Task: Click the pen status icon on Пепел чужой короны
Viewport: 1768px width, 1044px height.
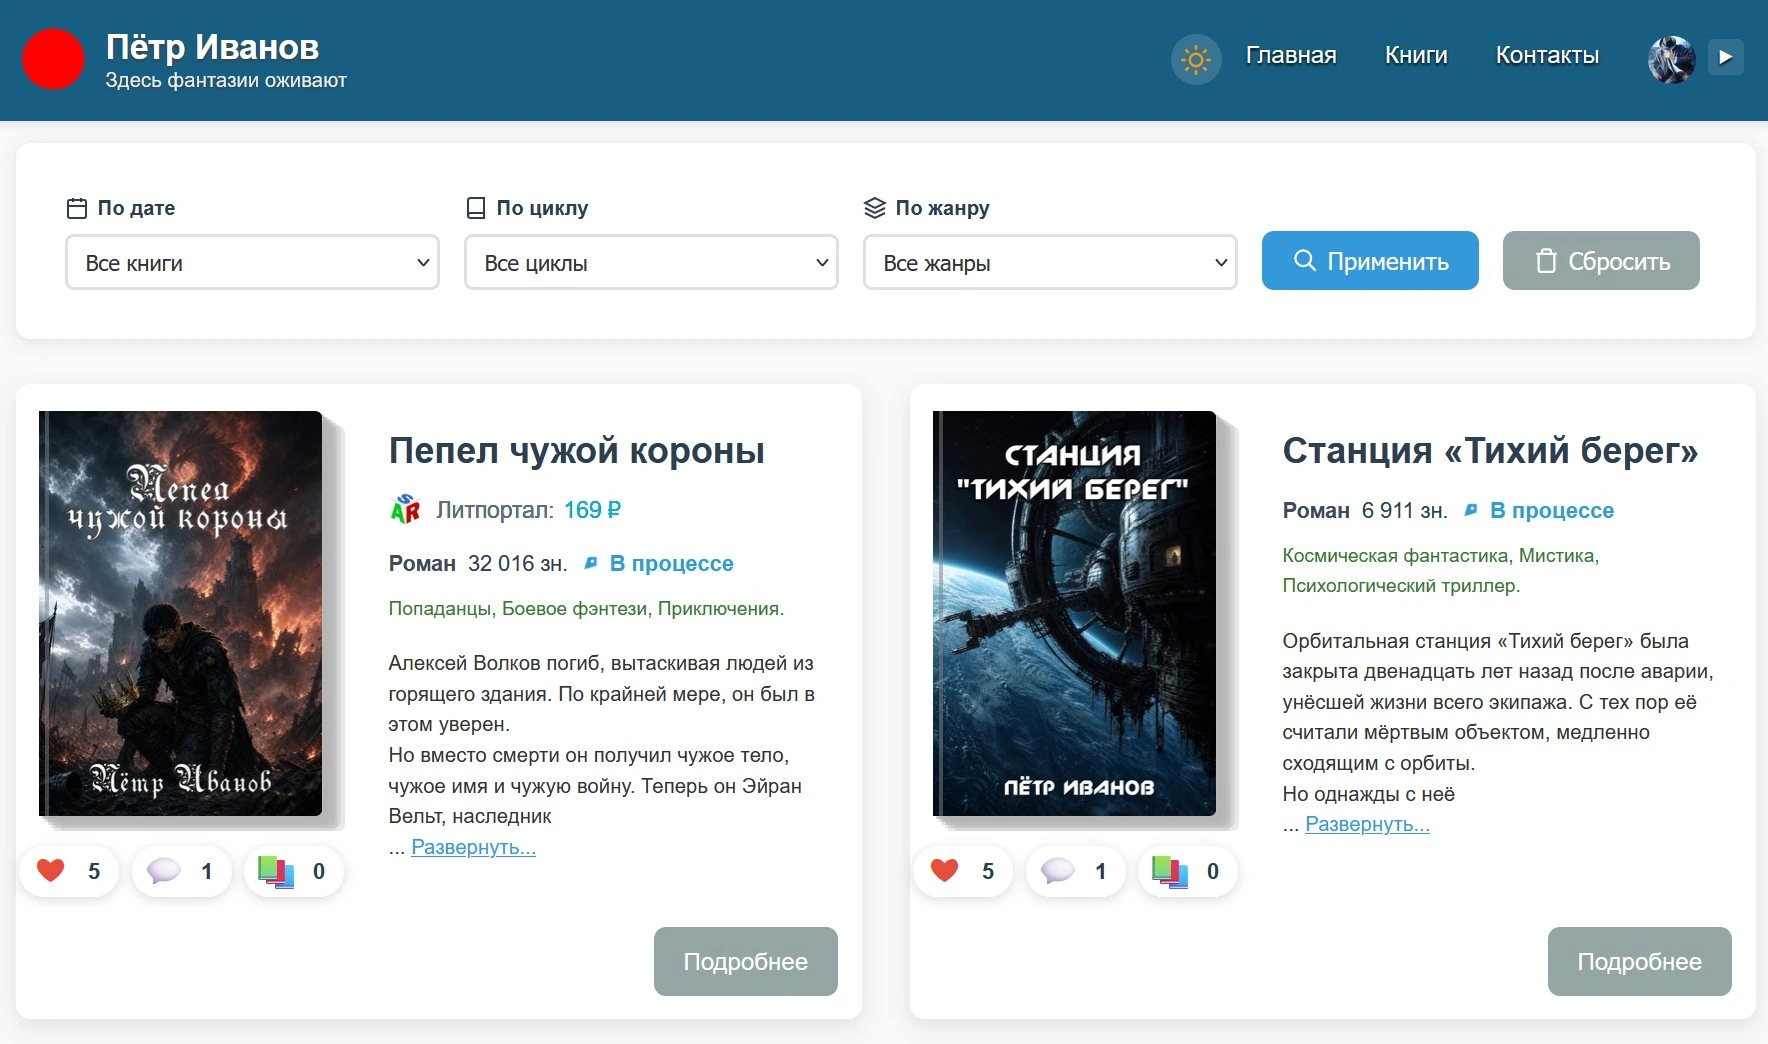Action: (591, 563)
